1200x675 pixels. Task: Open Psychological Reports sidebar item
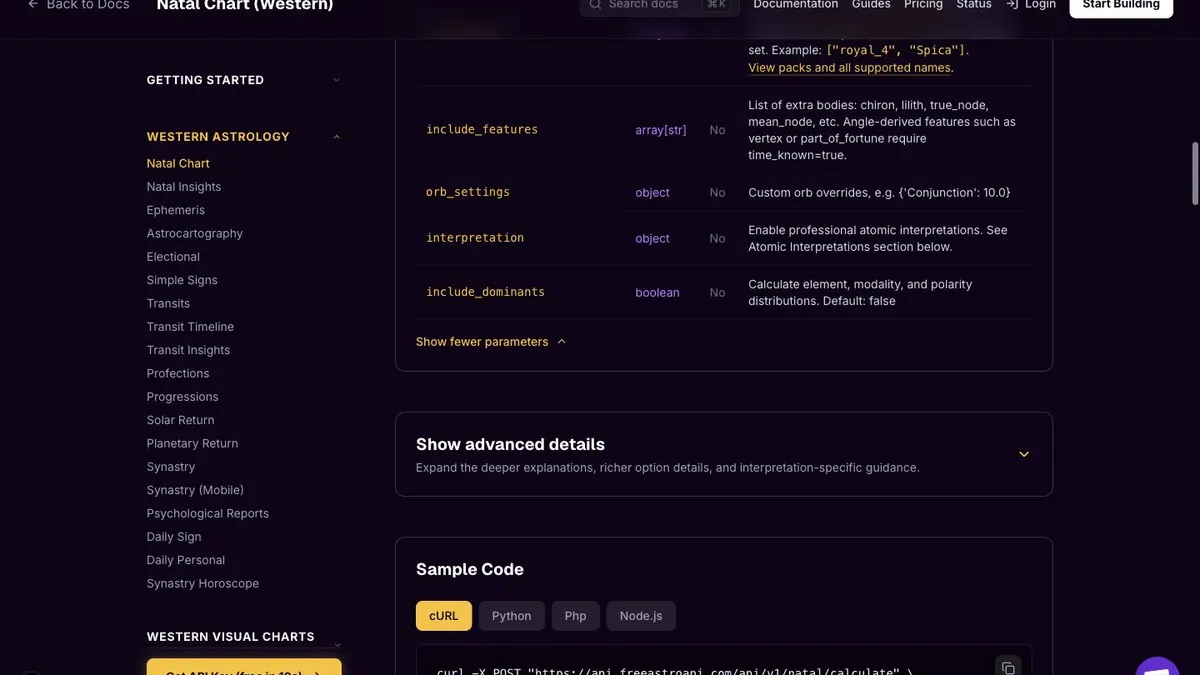(208, 514)
